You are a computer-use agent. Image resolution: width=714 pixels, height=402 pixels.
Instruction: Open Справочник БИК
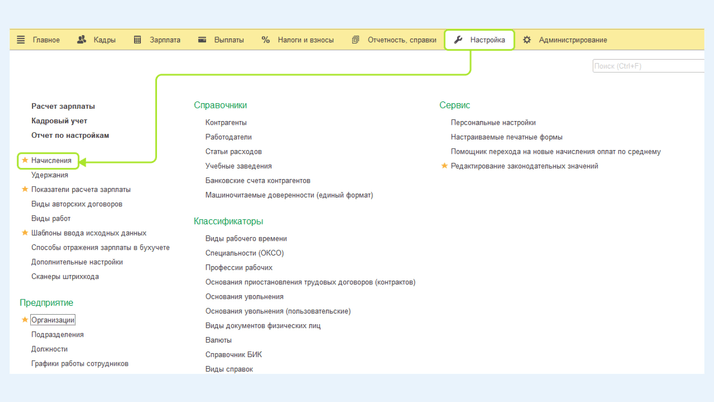tap(234, 355)
